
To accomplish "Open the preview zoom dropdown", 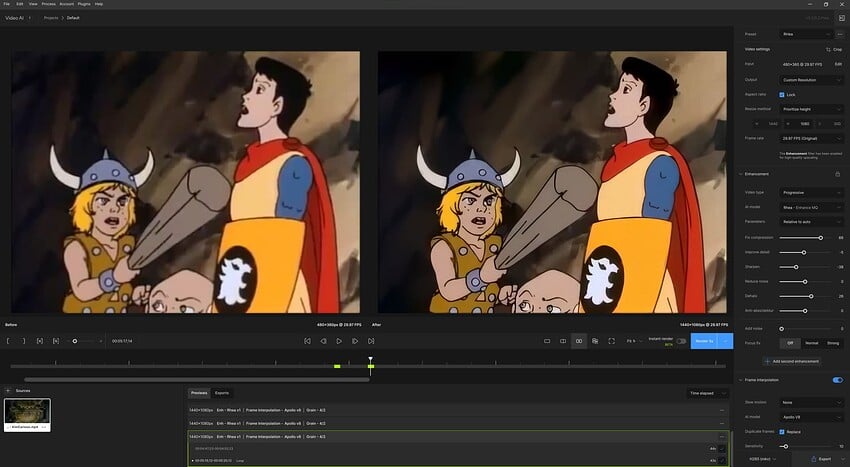I will click(x=633, y=341).
